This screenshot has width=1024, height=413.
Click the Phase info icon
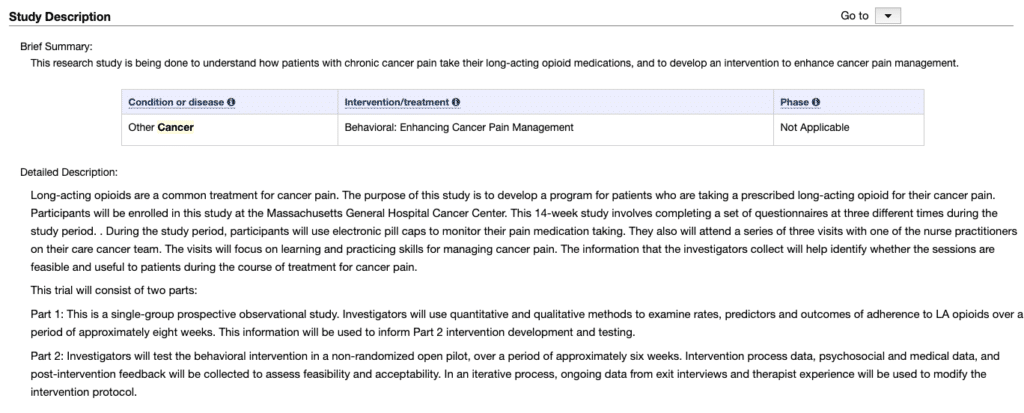pos(816,102)
